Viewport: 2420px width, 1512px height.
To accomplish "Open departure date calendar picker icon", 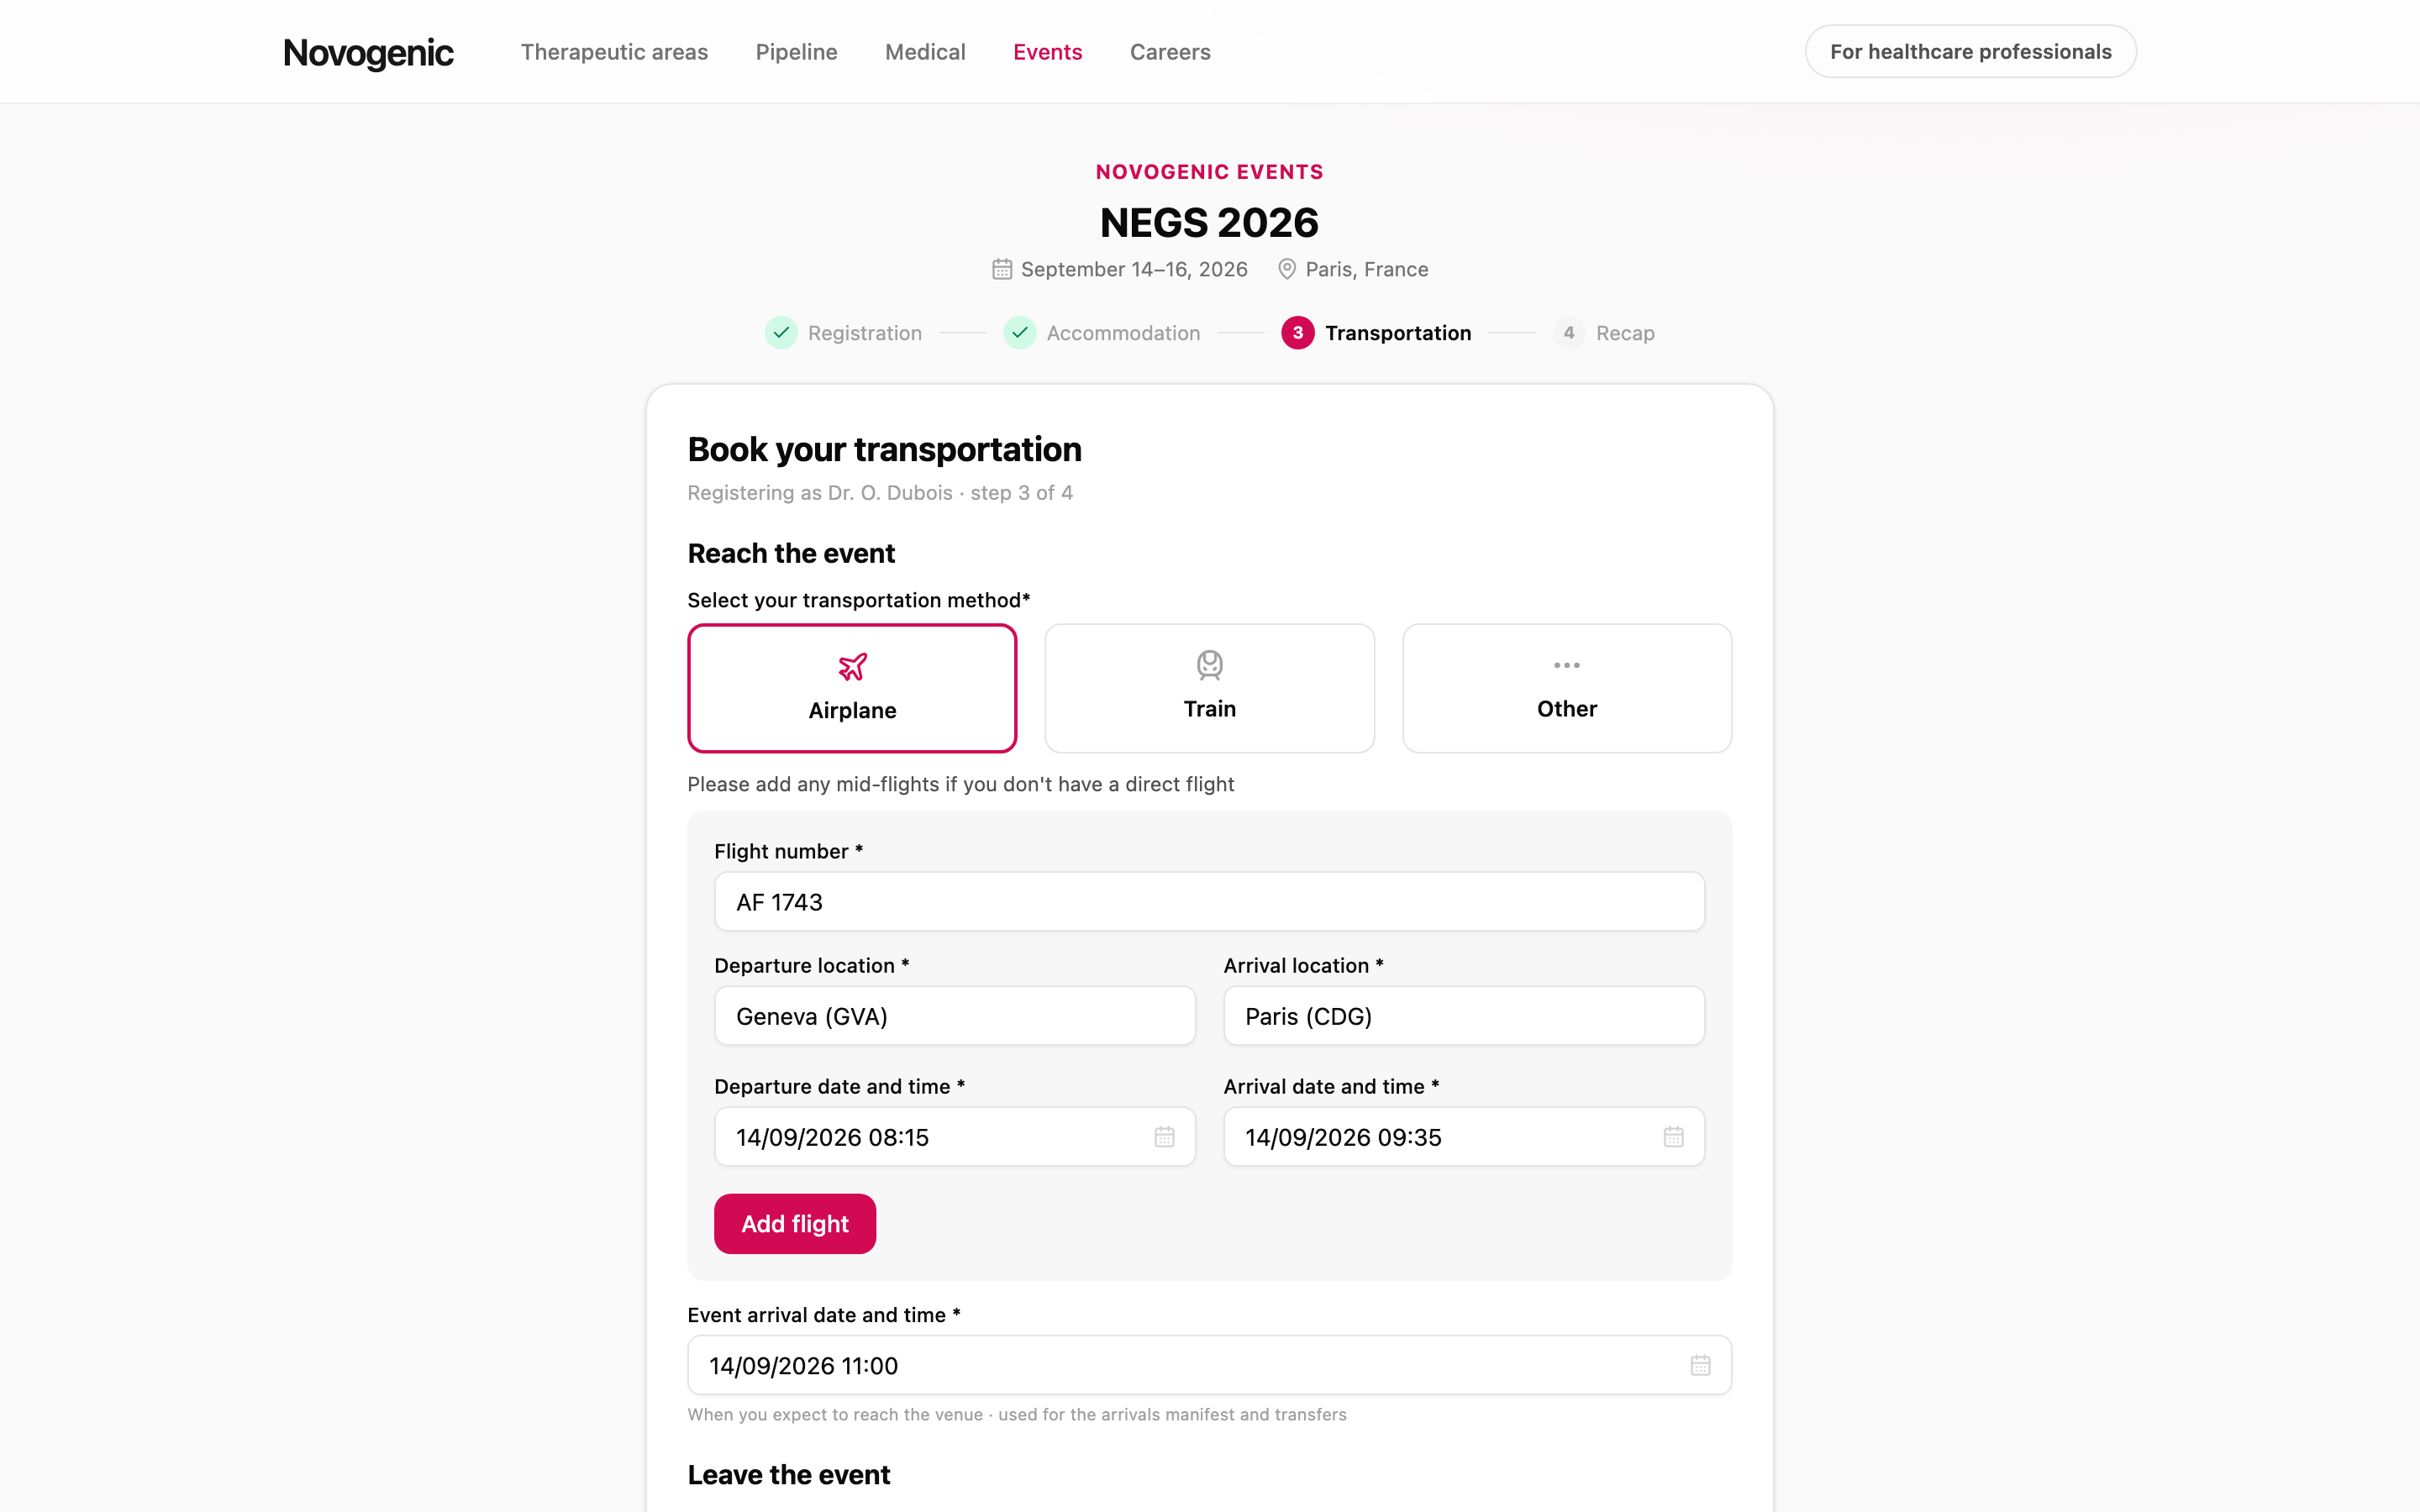I will [1164, 1137].
